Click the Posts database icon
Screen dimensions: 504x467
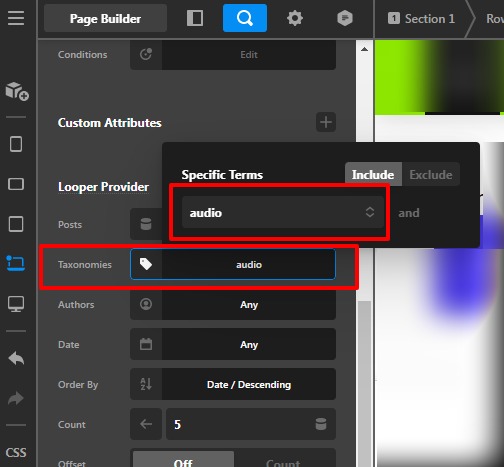pos(146,224)
